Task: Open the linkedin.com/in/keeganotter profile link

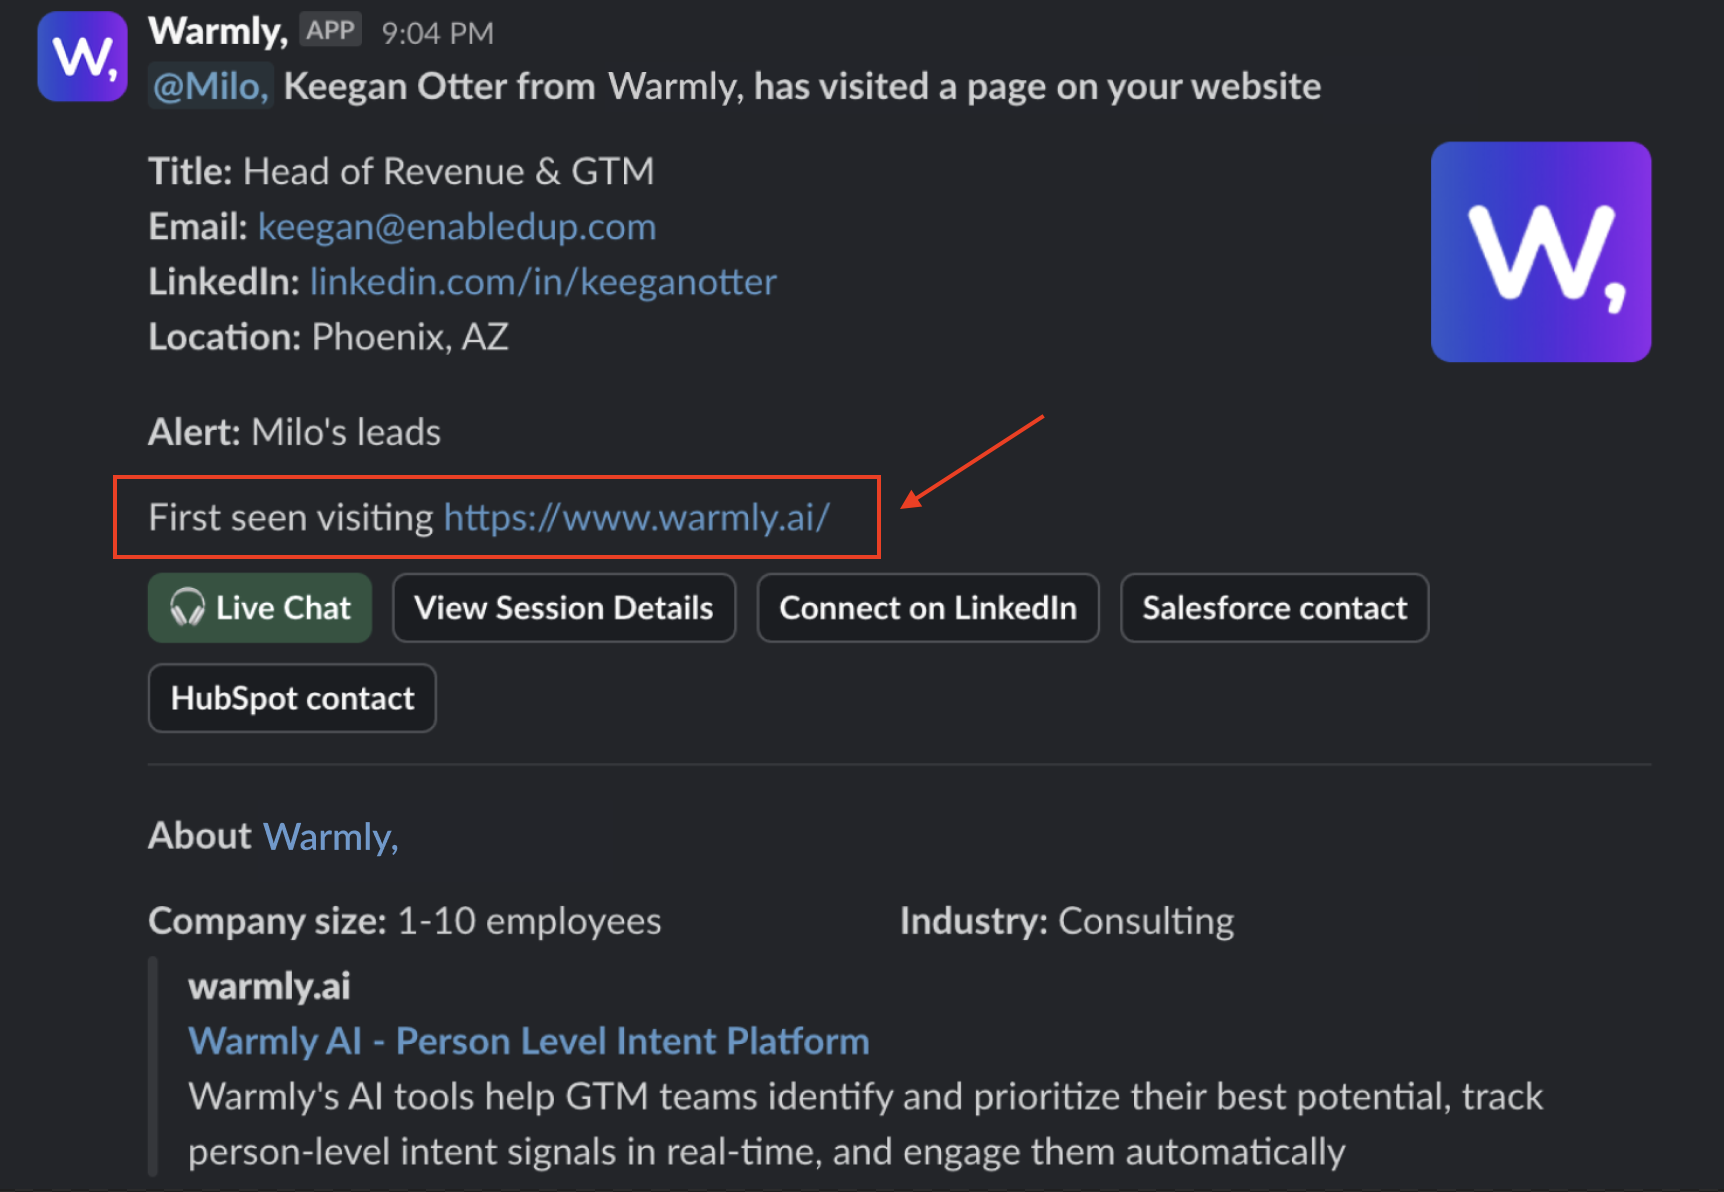Action: pos(543,282)
